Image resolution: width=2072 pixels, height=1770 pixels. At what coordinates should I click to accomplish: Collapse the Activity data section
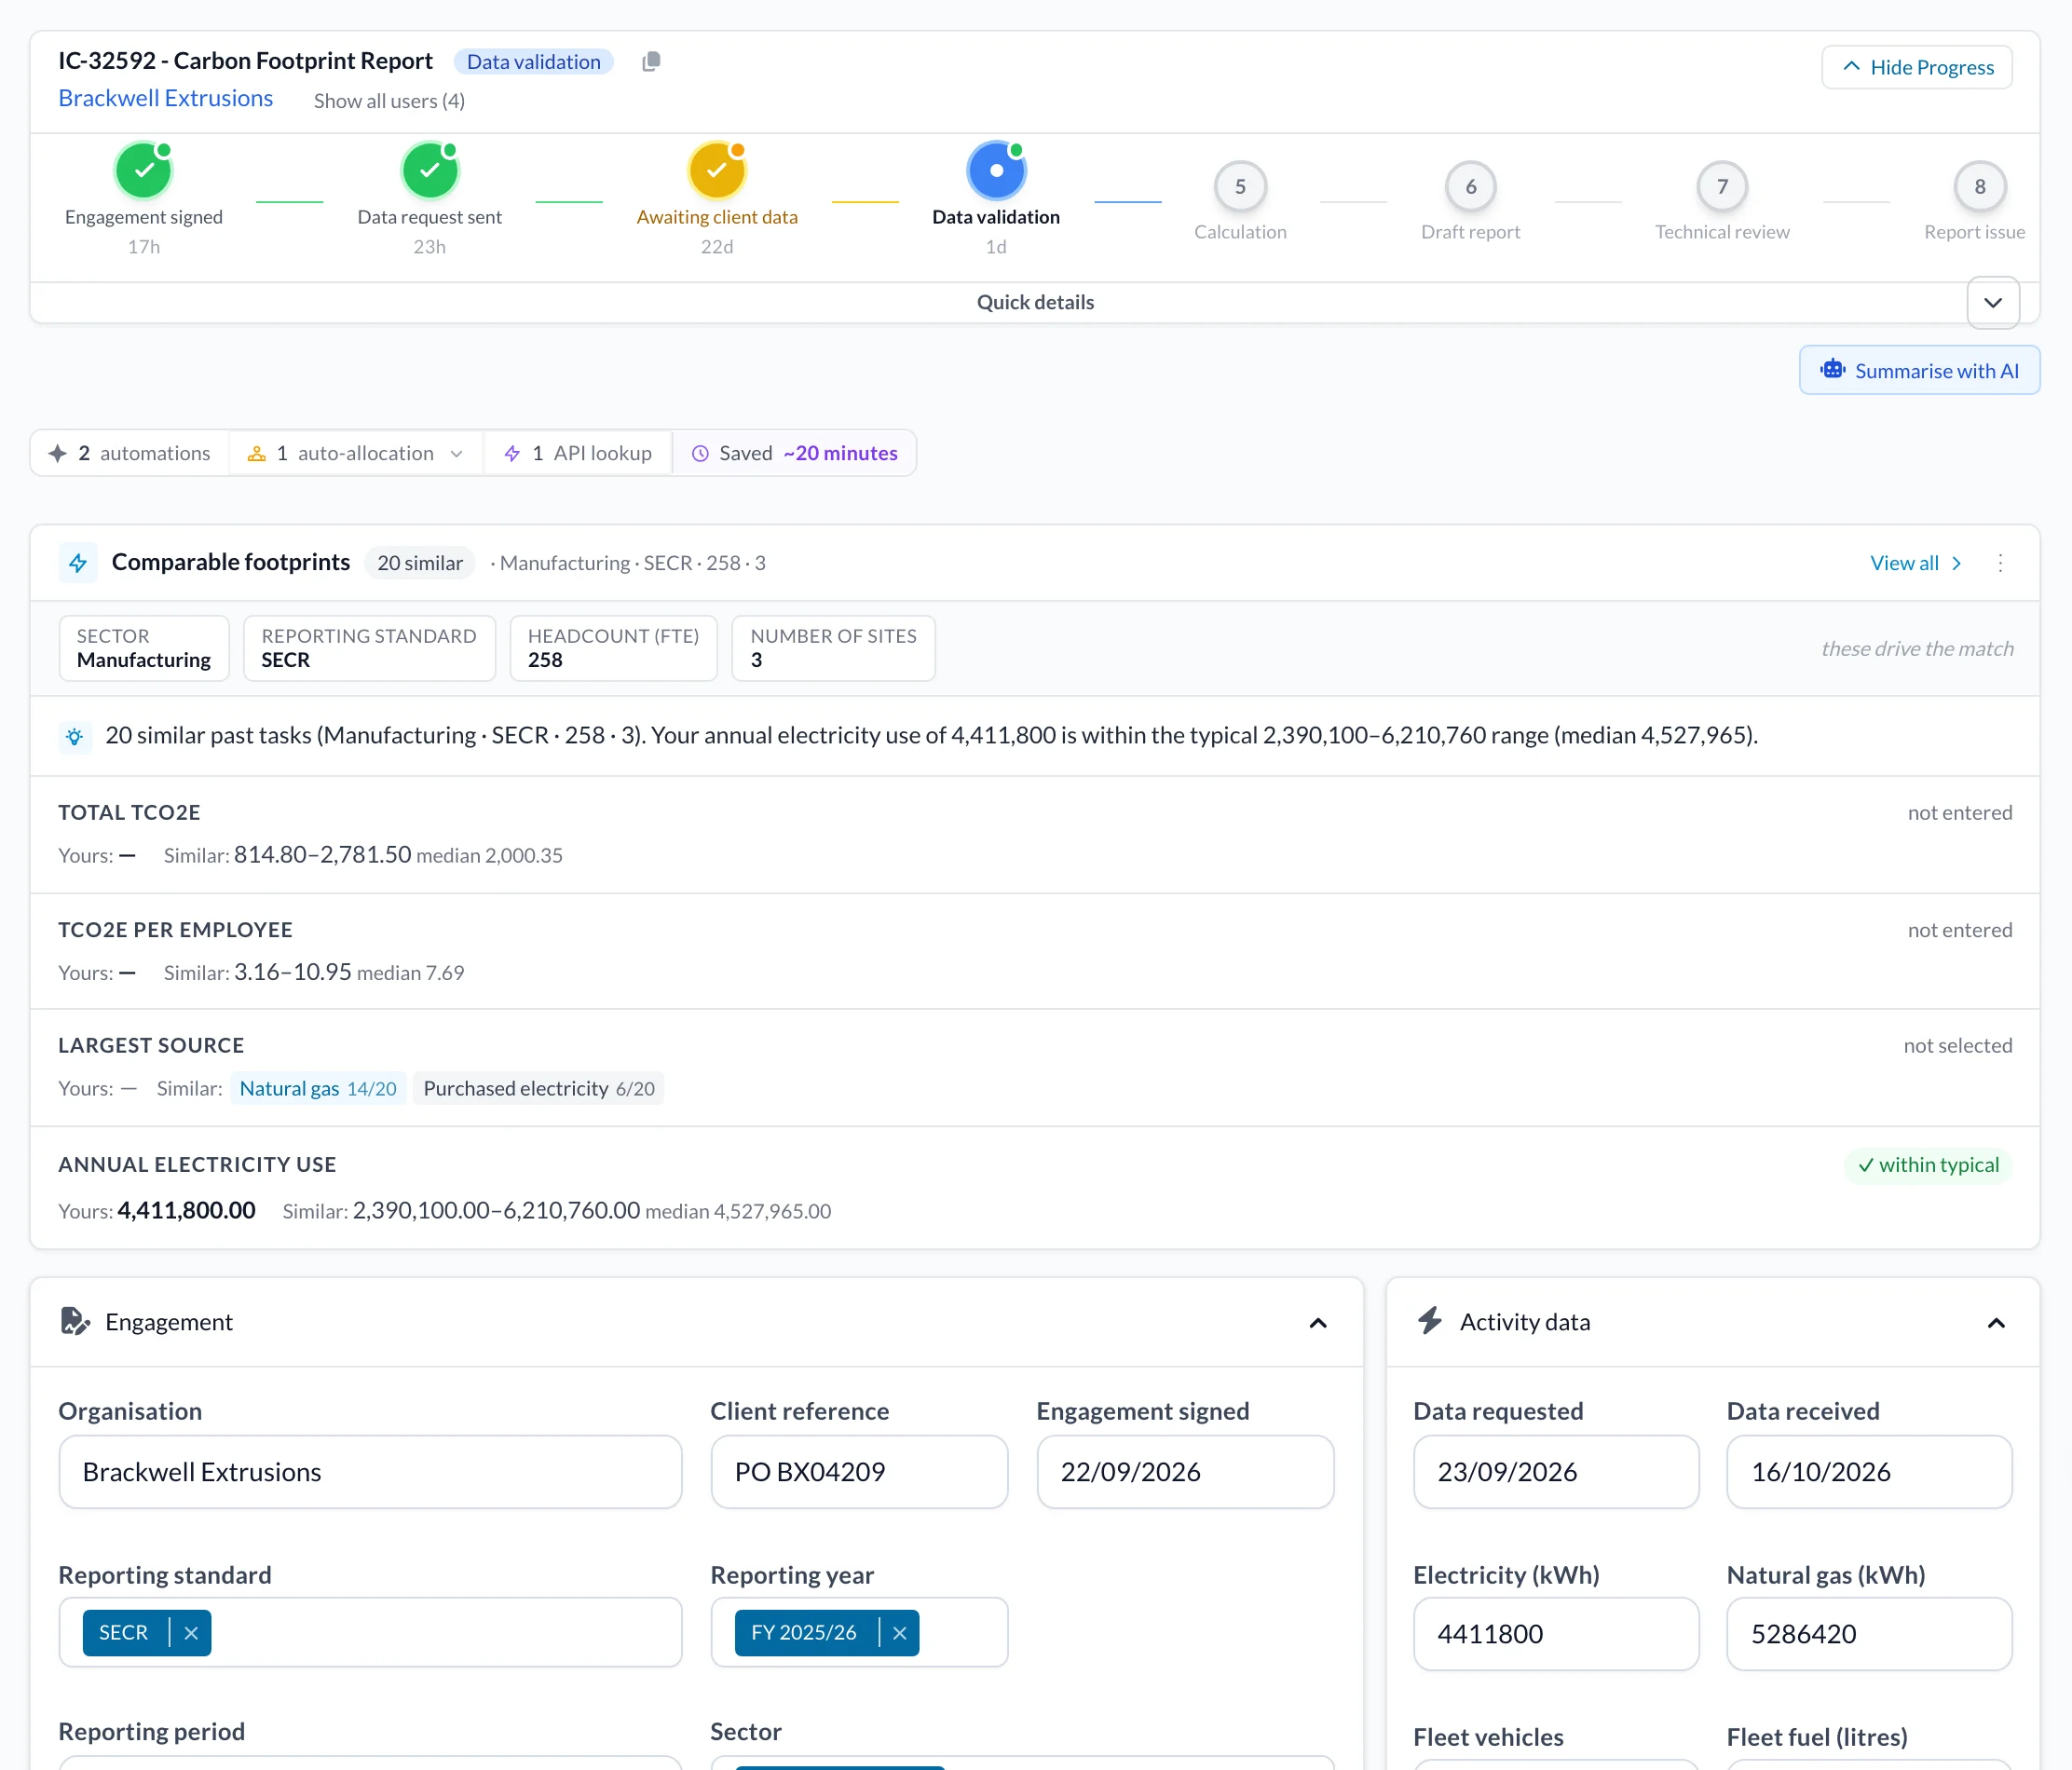1996,1323
